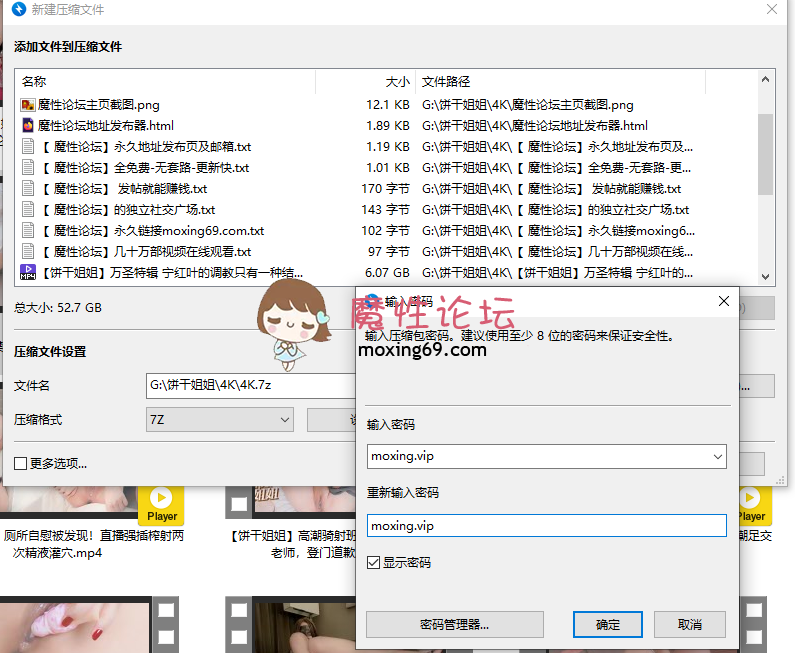The width and height of the screenshot is (795, 653).
Task: Select the 【饼干姐姐】万圣特辑 video row
Action: pyautogui.click(x=388, y=273)
